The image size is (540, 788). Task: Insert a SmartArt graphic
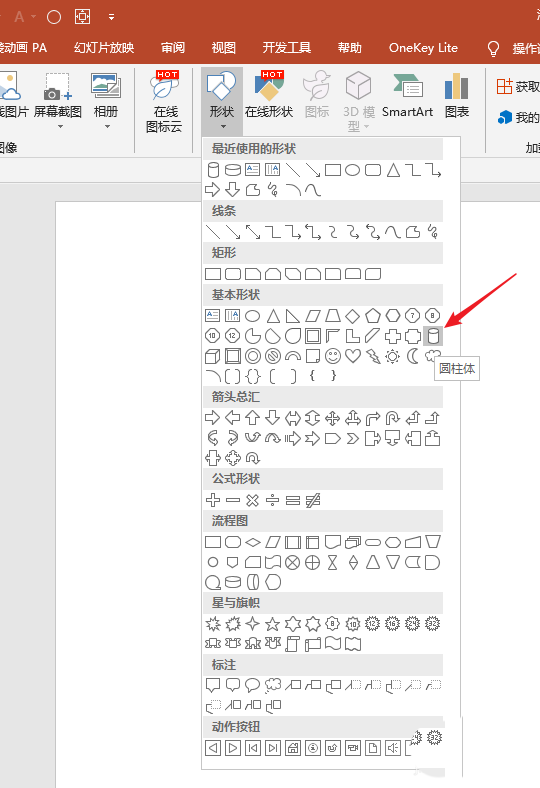[x=407, y=95]
